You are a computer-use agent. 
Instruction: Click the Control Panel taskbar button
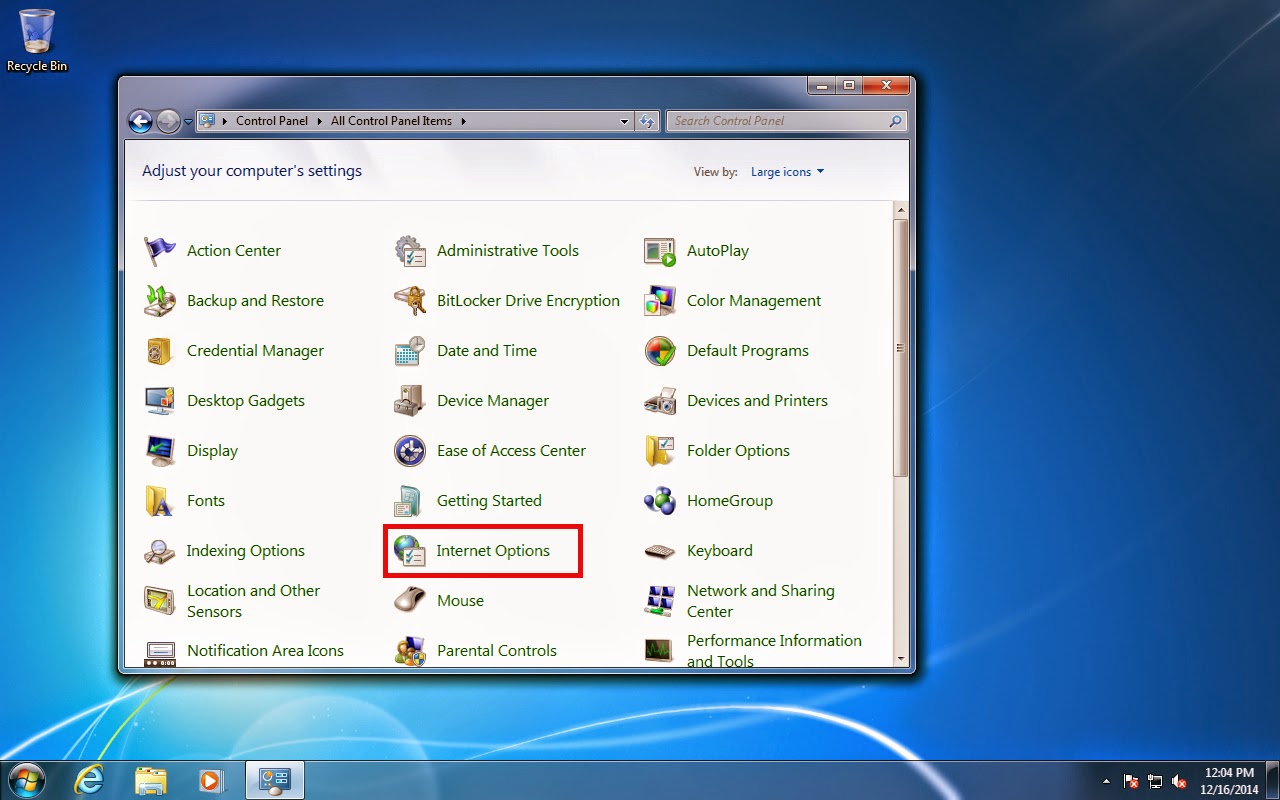point(274,780)
